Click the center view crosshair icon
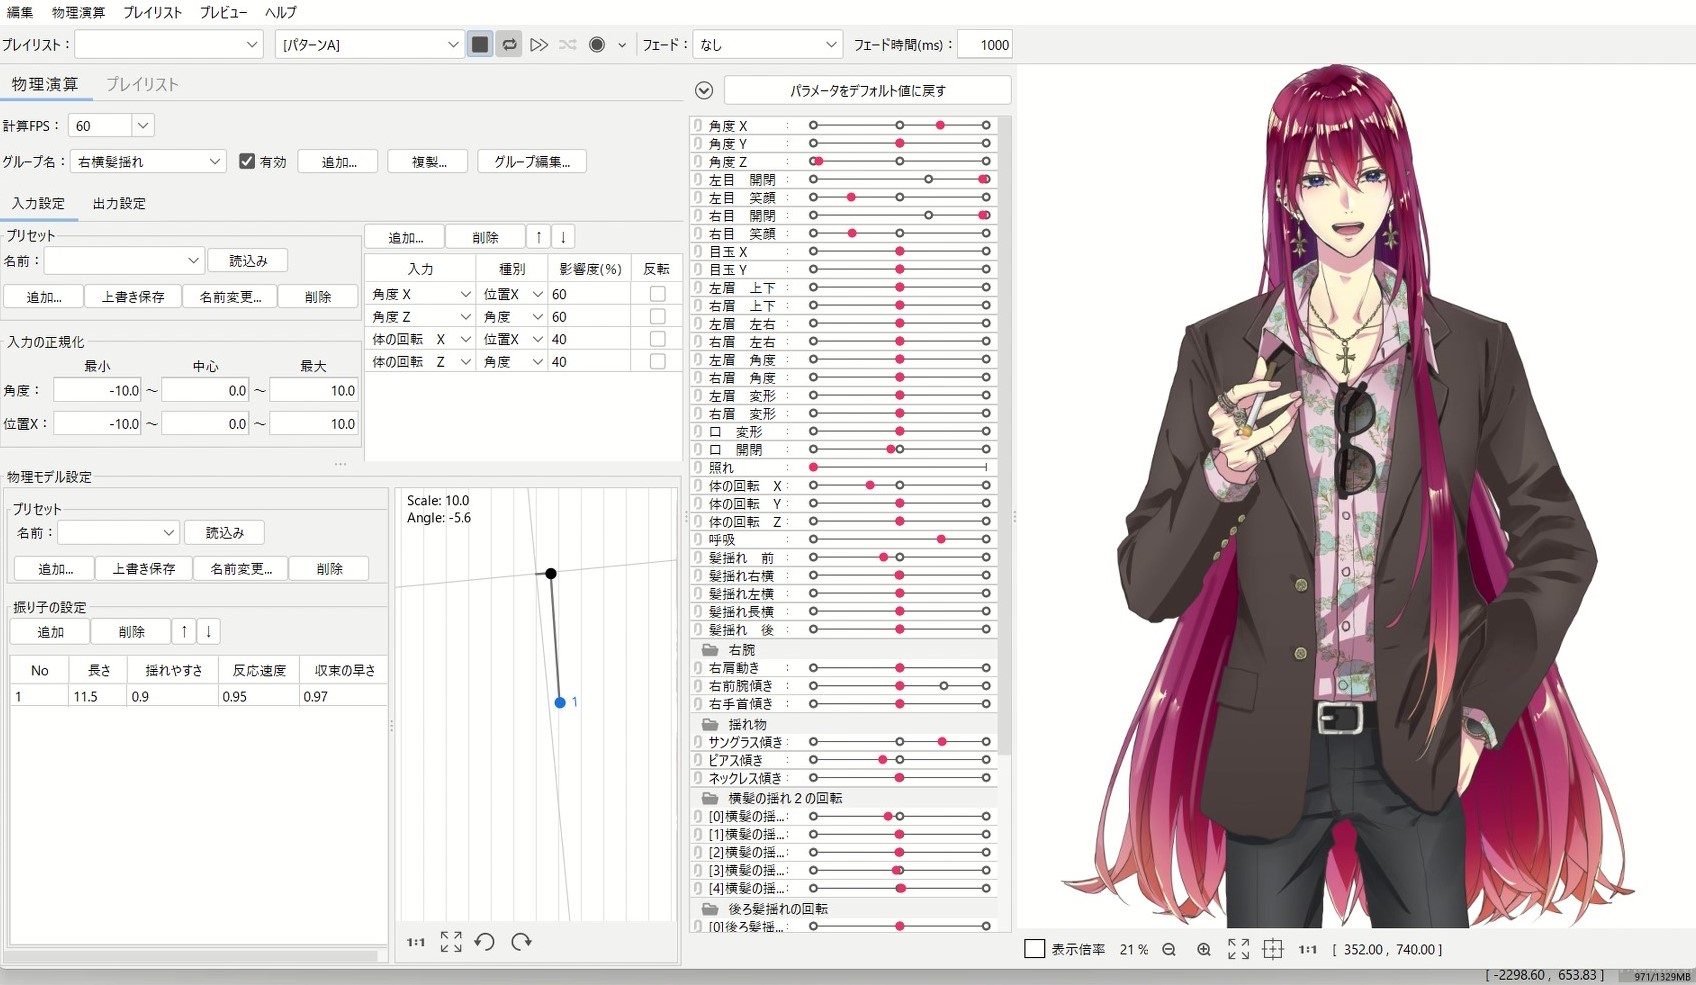The height and width of the screenshot is (985, 1696). pyautogui.click(x=1273, y=950)
